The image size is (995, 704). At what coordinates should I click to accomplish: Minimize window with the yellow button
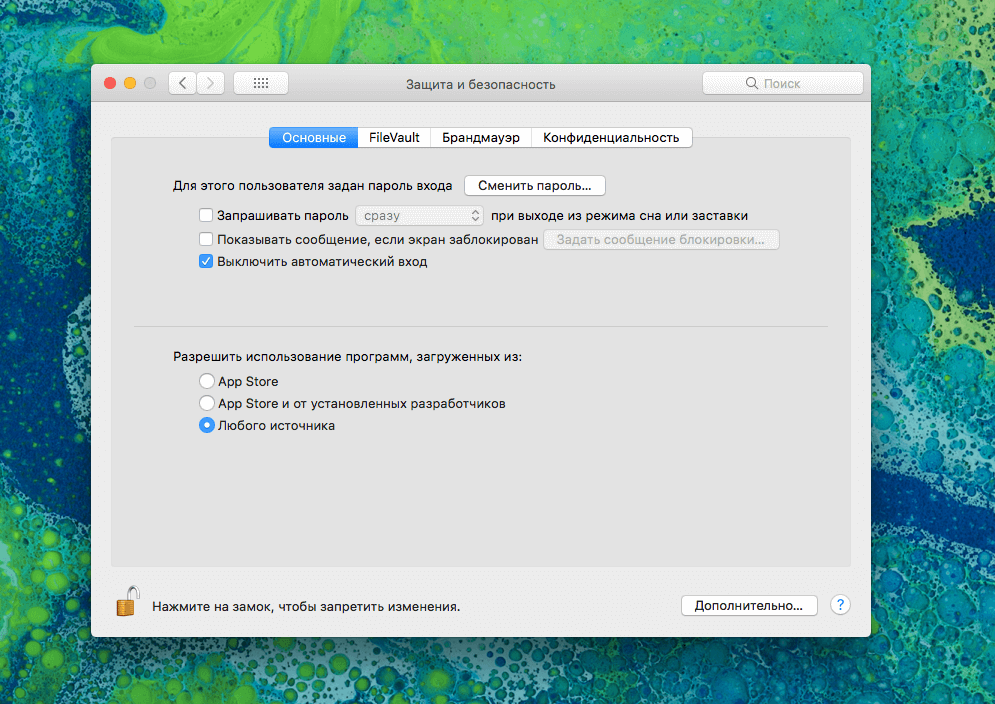pyautogui.click(x=130, y=84)
